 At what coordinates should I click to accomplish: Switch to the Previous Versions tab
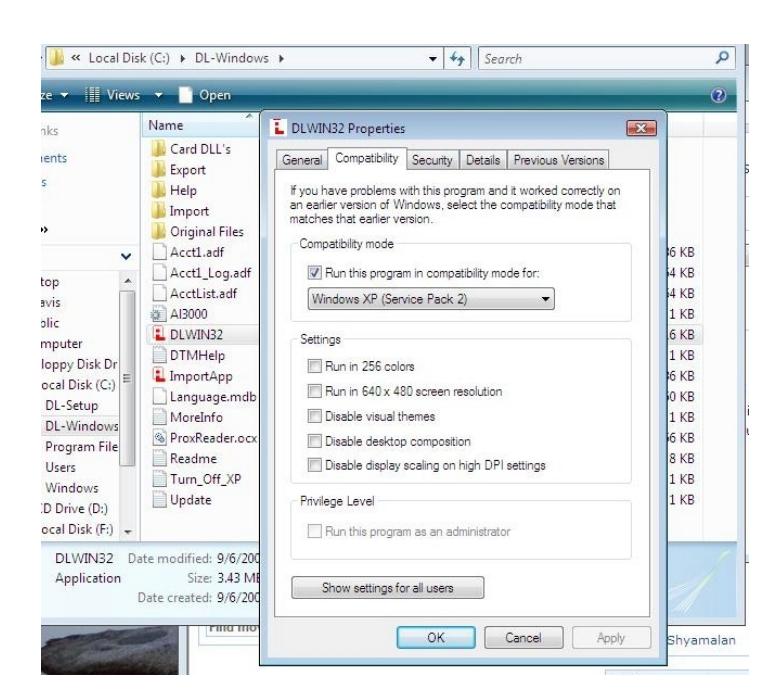click(559, 160)
